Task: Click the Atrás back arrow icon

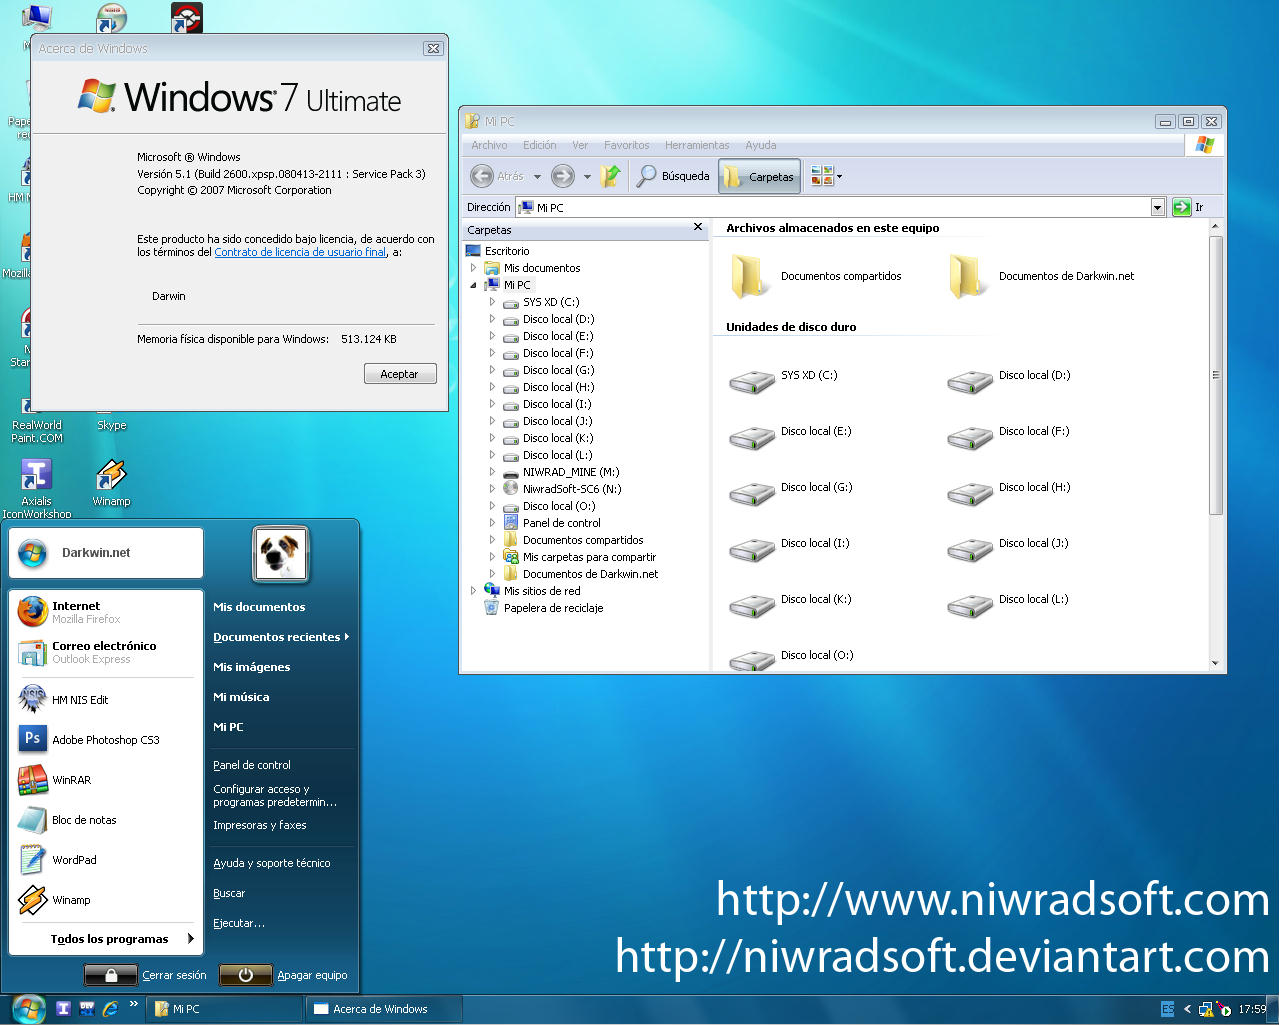Action: [x=483, y=176]
